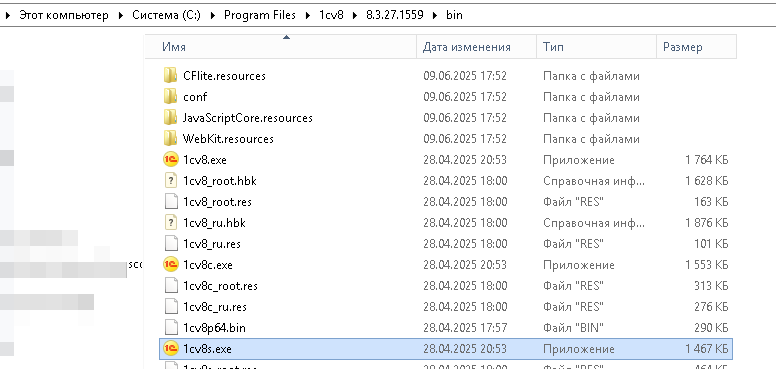Select the file name CFlite.resources
This screenshot has height=369, width=776.
pyautogui.click(x=224, y=76)
